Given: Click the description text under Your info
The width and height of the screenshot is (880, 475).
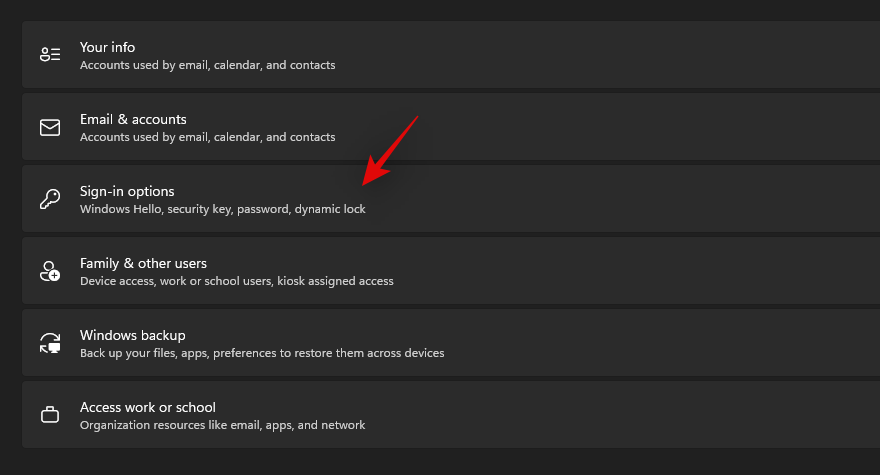Looking at the screenshot, I should click(208, 65).
